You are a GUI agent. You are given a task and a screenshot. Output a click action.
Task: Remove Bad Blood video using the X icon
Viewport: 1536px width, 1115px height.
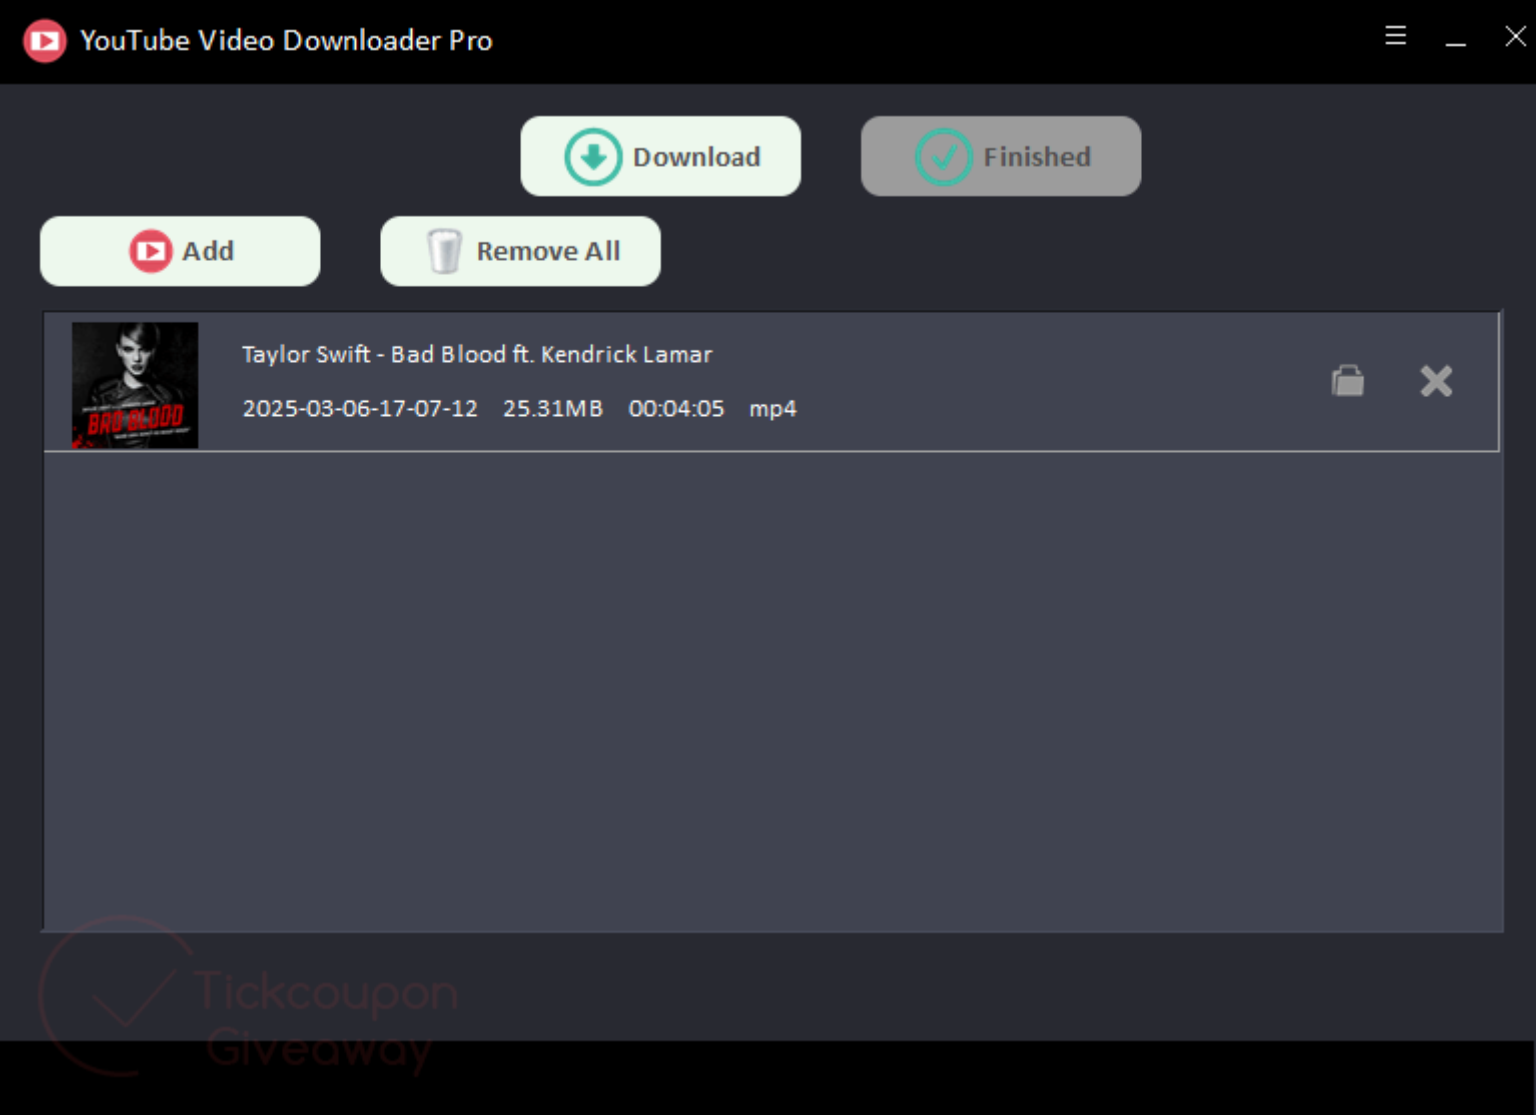pos(1436,381)
